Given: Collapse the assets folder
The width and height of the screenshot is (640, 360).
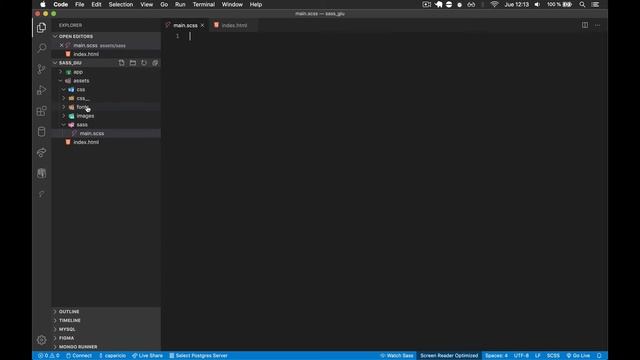Looking at the screenshot, I should pyautogui.click(x=81, y=81).
